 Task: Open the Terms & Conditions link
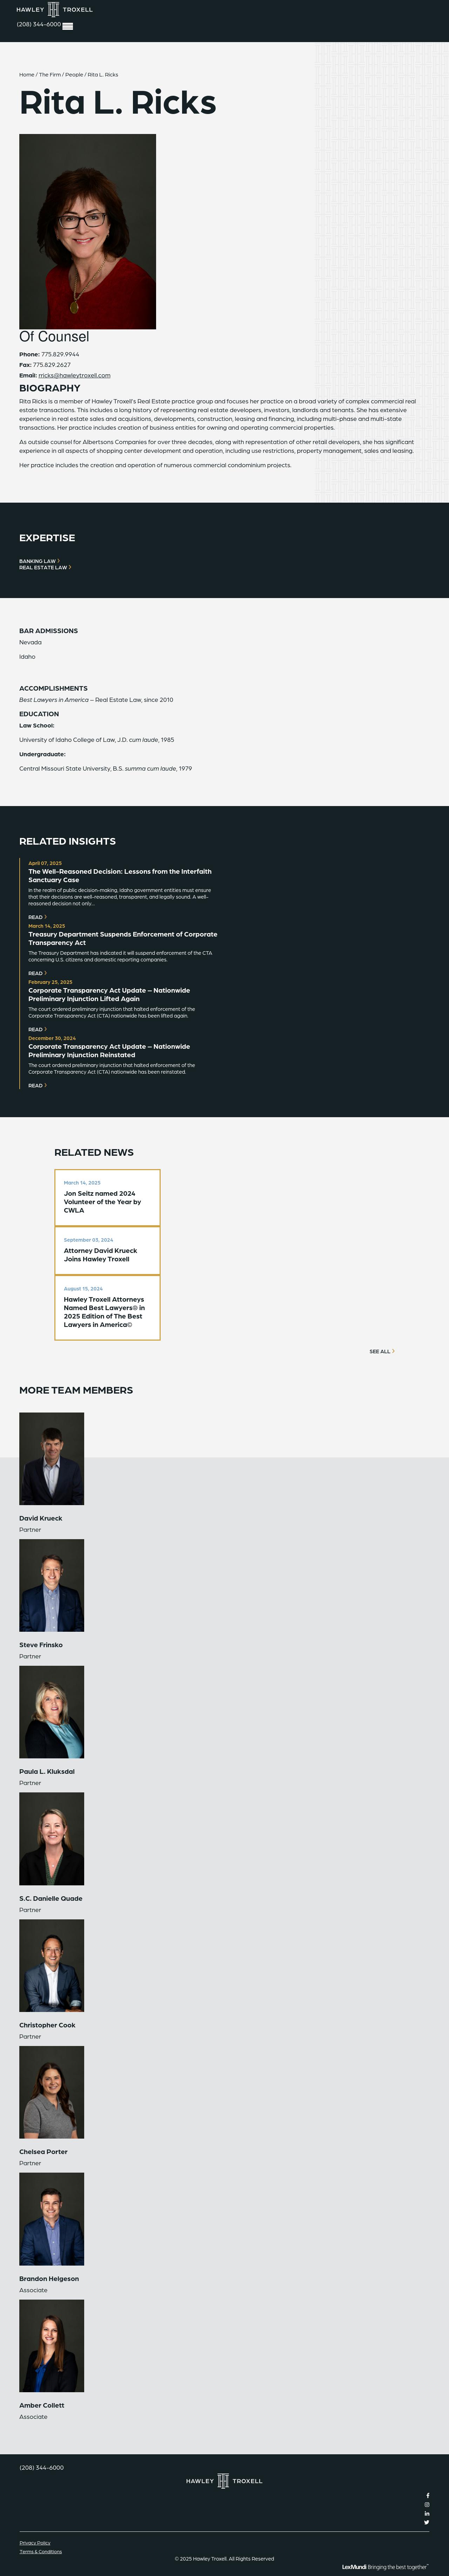(x=41, y=2551)
